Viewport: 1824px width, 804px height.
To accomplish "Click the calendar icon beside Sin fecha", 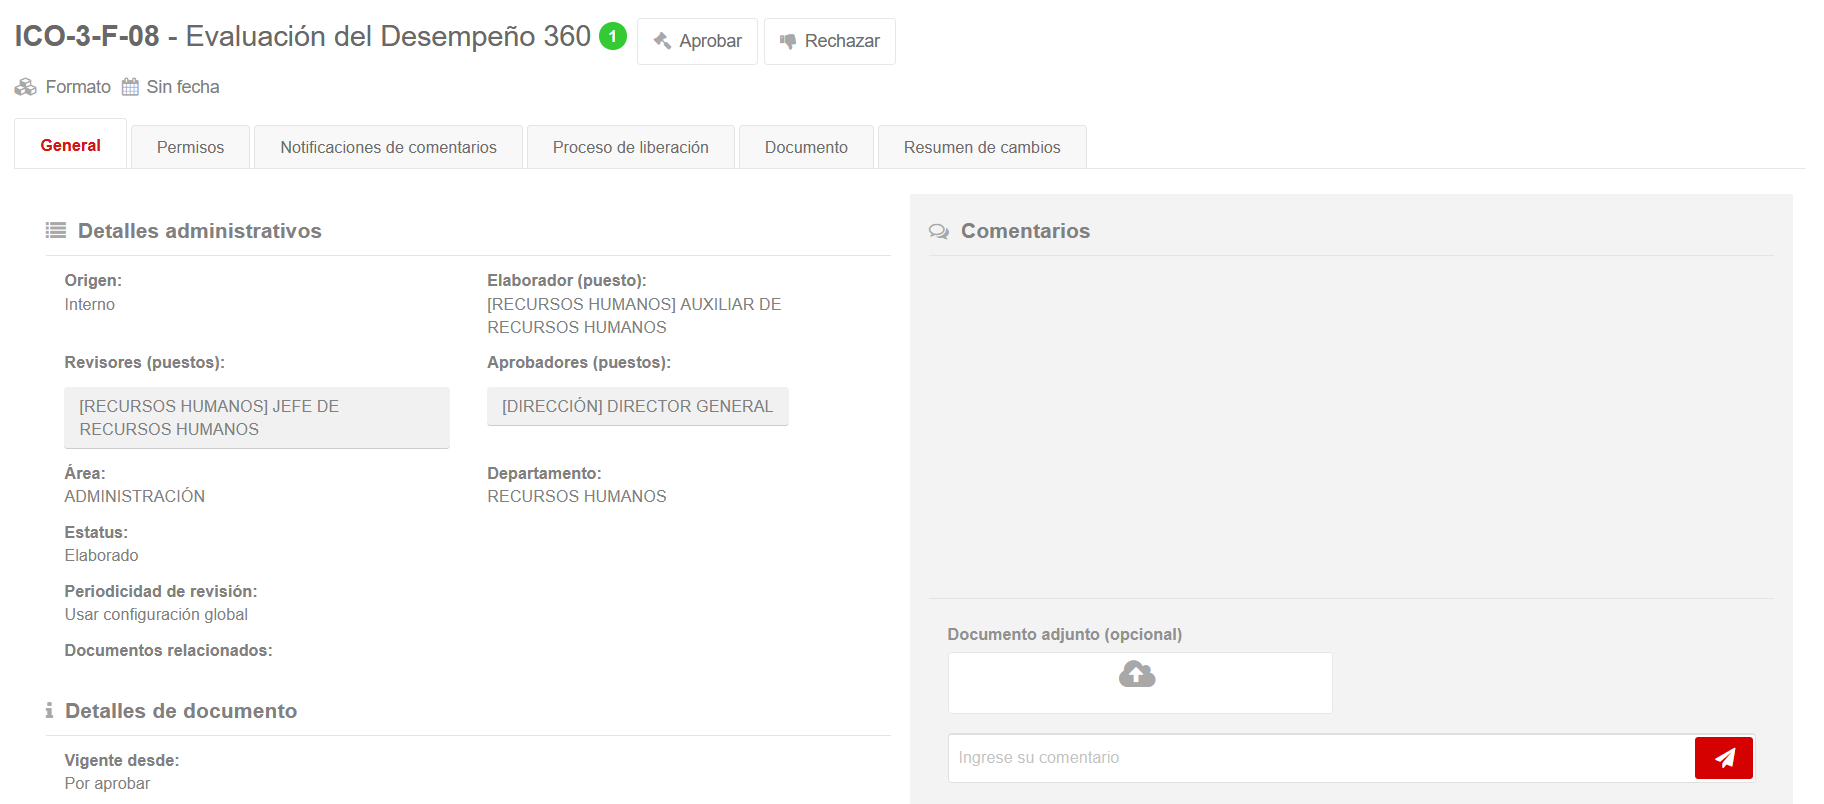I will coord(130,87).
